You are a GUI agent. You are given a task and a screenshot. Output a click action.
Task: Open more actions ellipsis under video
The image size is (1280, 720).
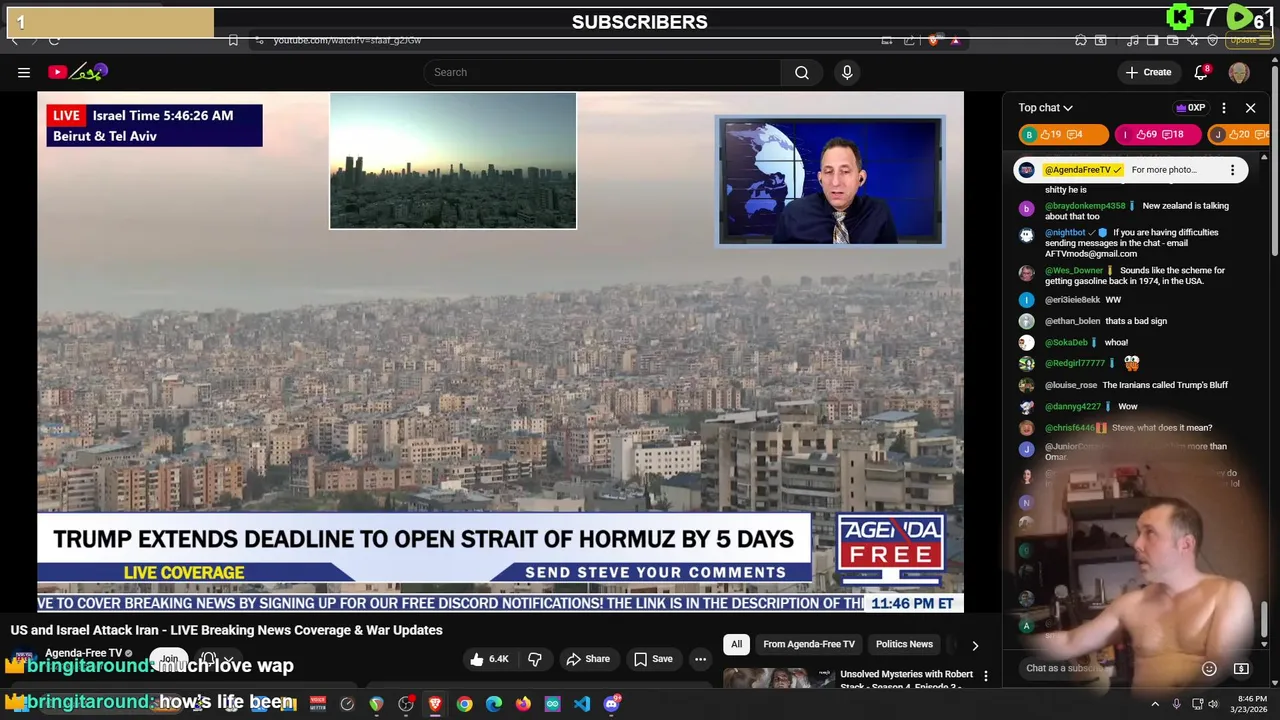(x=700, y=659)
